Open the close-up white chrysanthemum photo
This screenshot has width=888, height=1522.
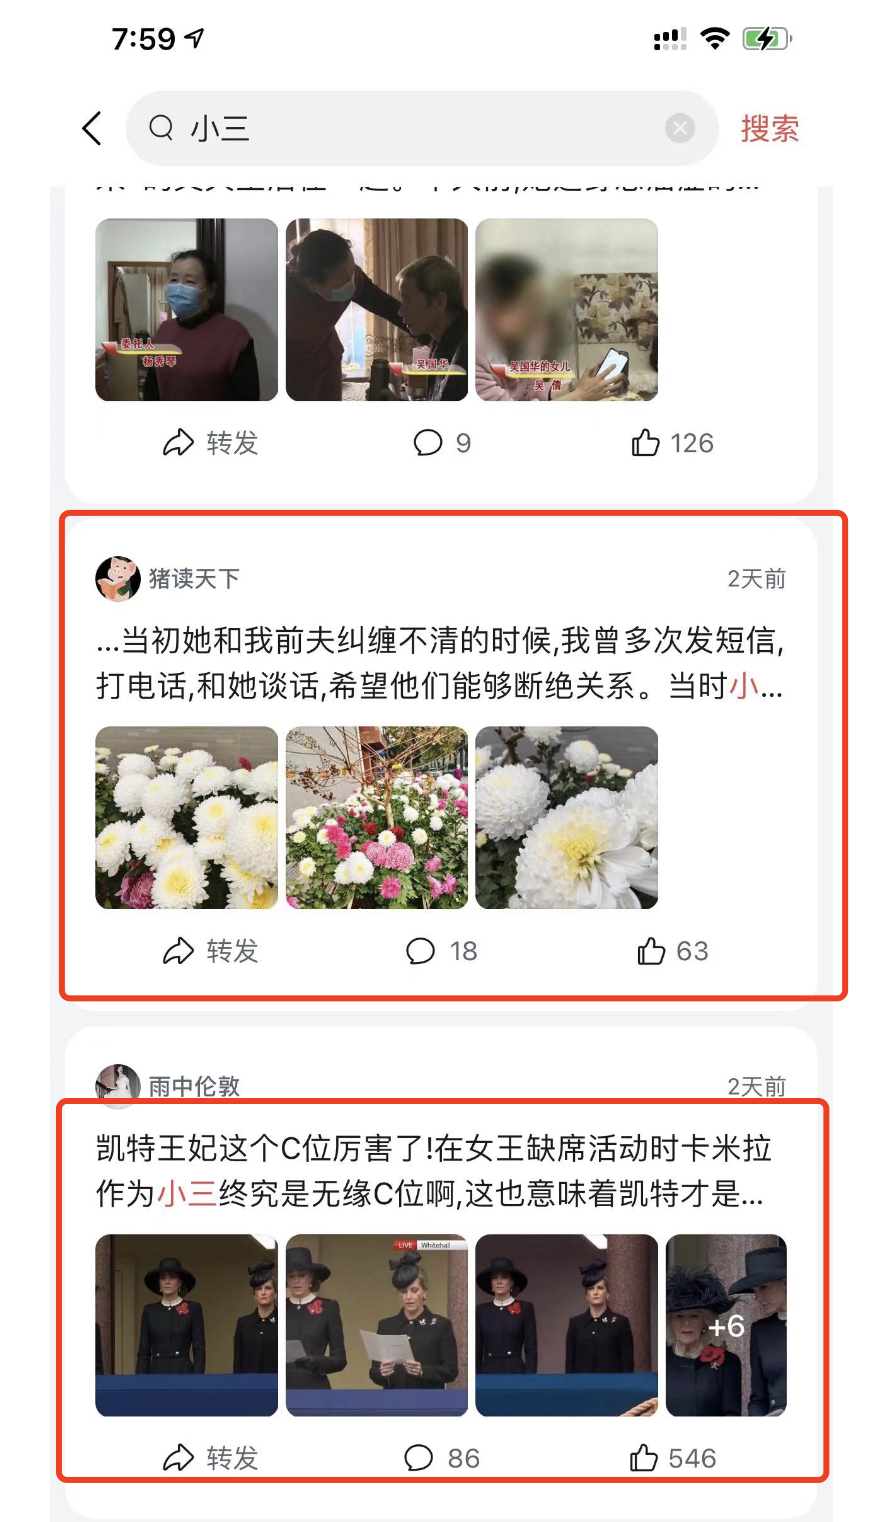pyautogui.click(x=567, y=818)
